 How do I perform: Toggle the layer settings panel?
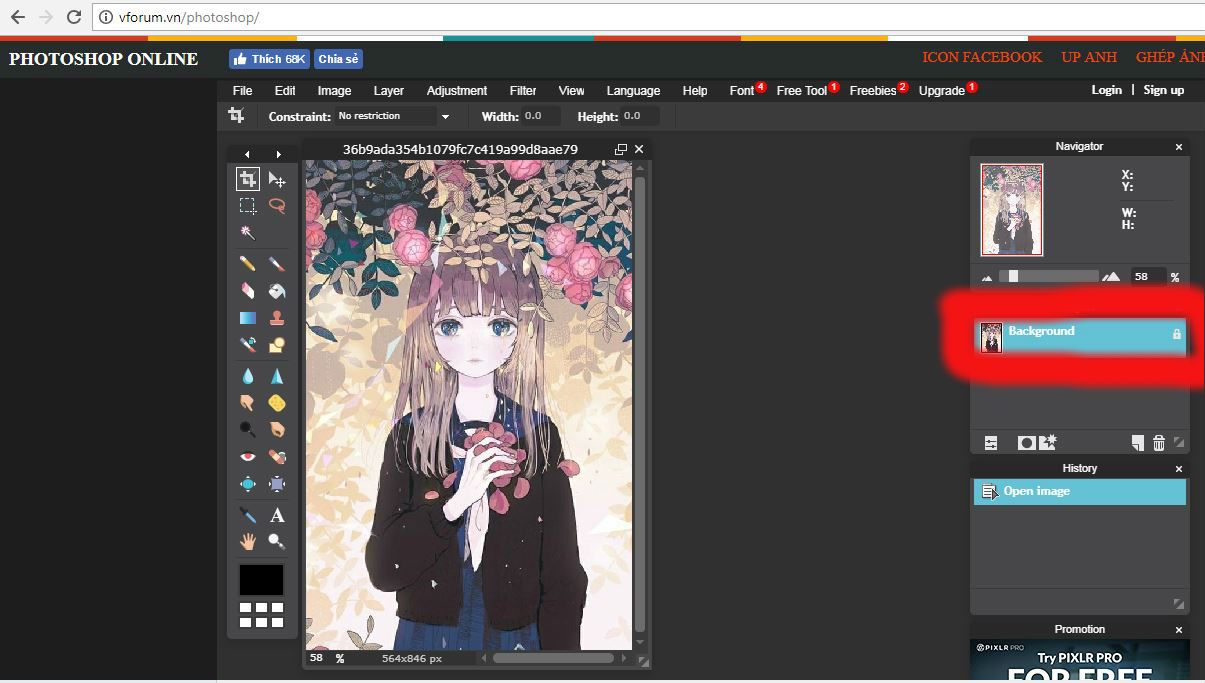coord(991,443)
